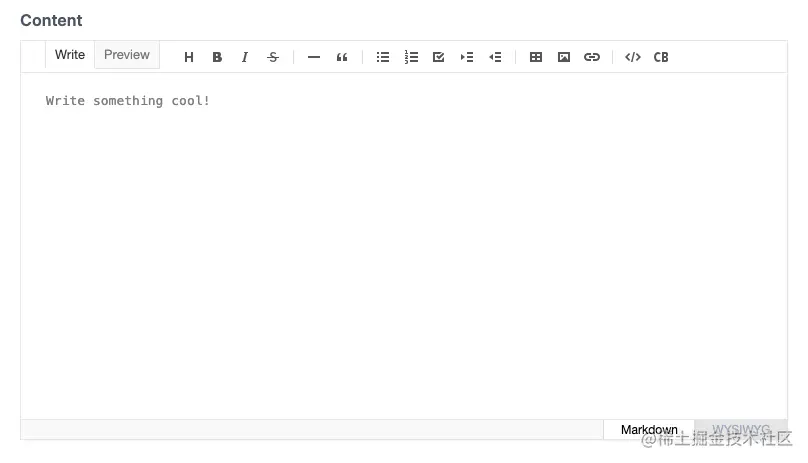Insert a table

[x=536, y=57]
